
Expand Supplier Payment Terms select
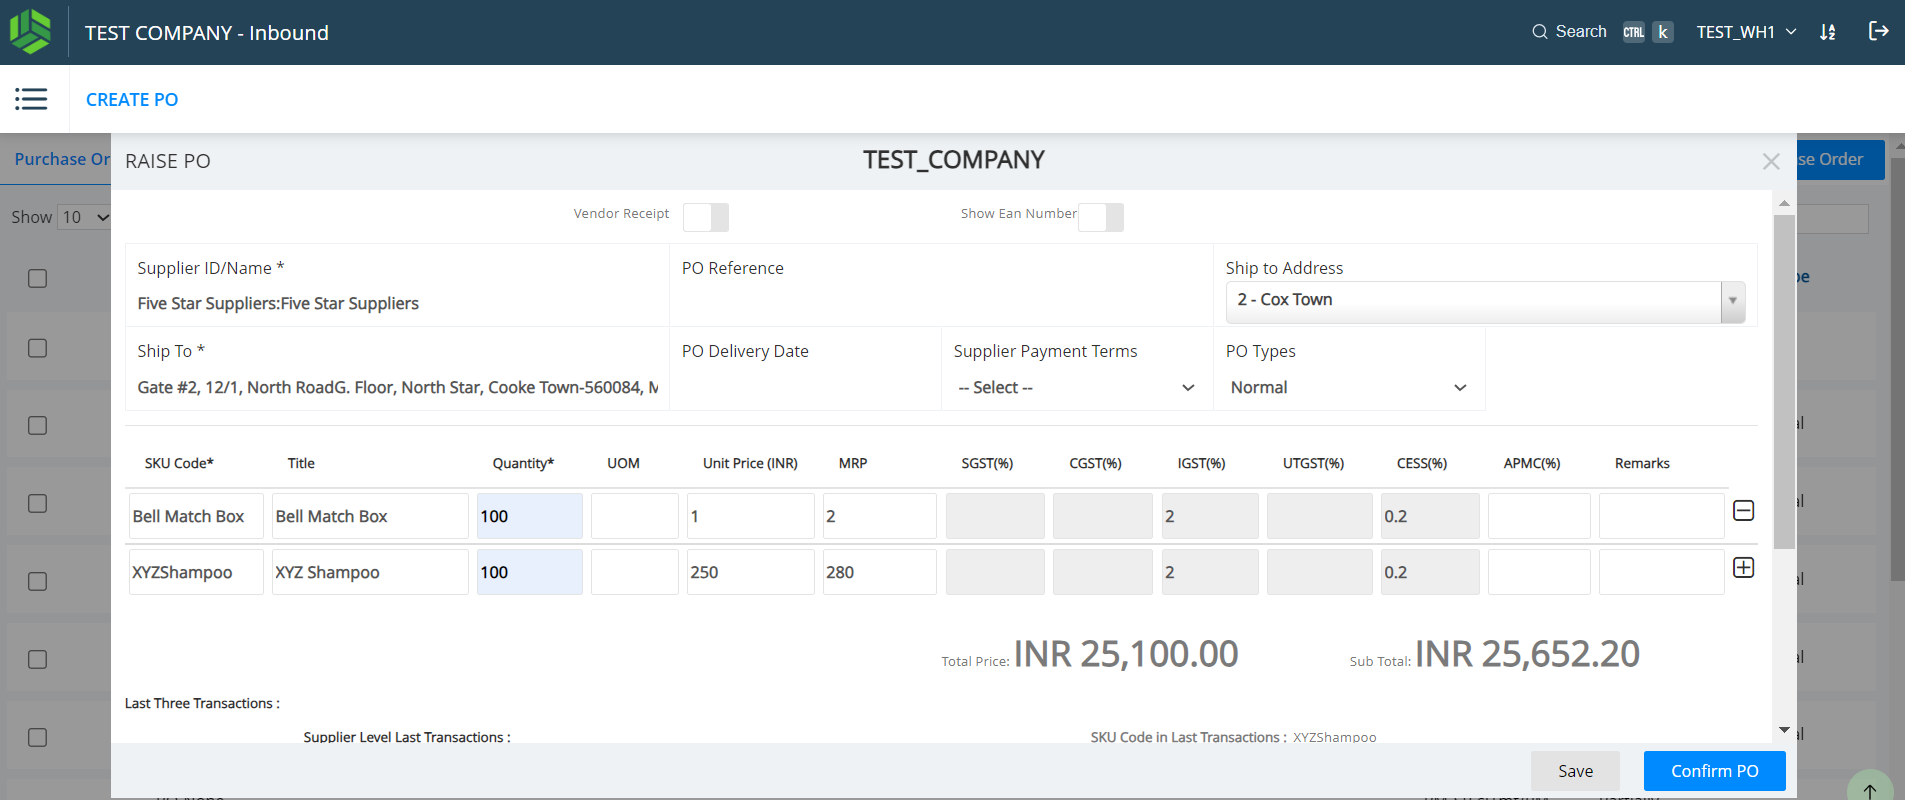coord(1076,388)
